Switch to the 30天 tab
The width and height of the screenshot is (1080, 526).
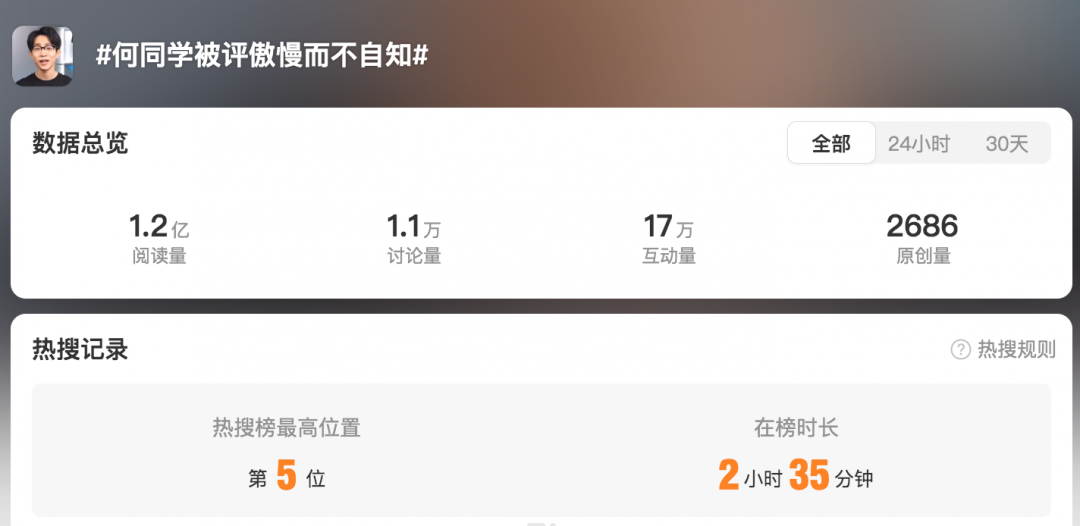(x=1007, y=144)
